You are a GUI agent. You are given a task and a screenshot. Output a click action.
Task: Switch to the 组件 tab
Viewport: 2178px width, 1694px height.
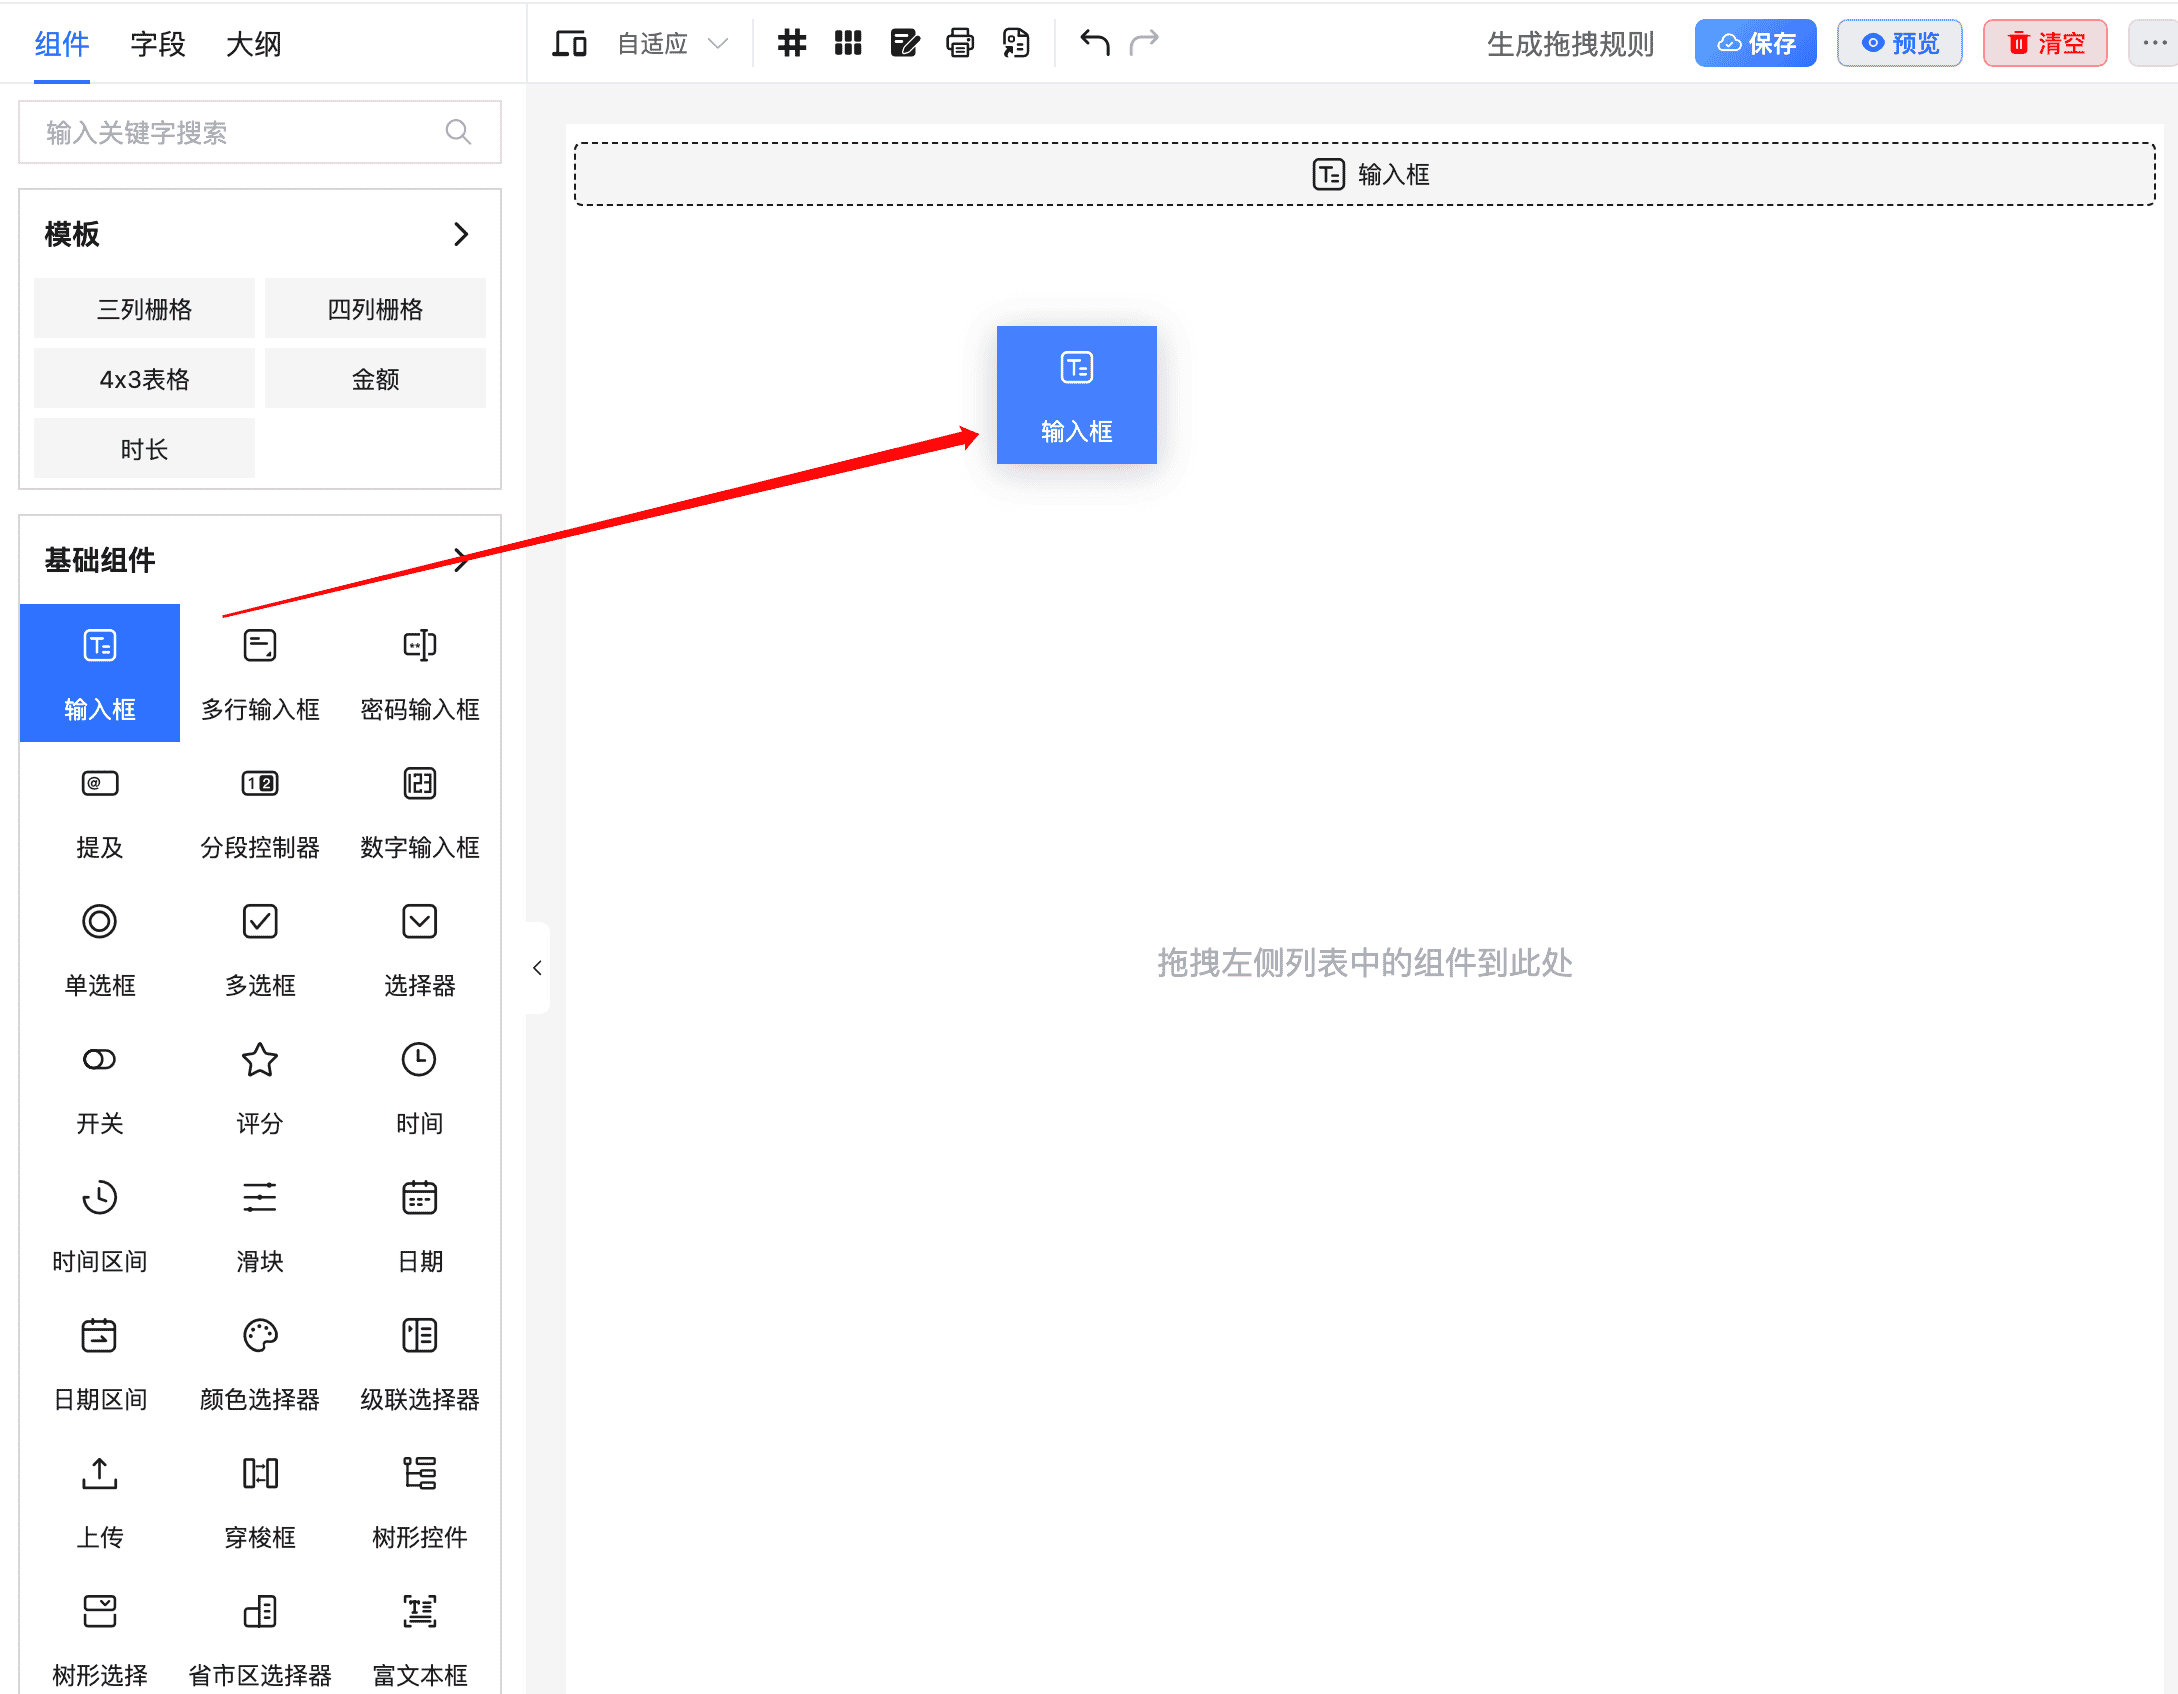62,44
